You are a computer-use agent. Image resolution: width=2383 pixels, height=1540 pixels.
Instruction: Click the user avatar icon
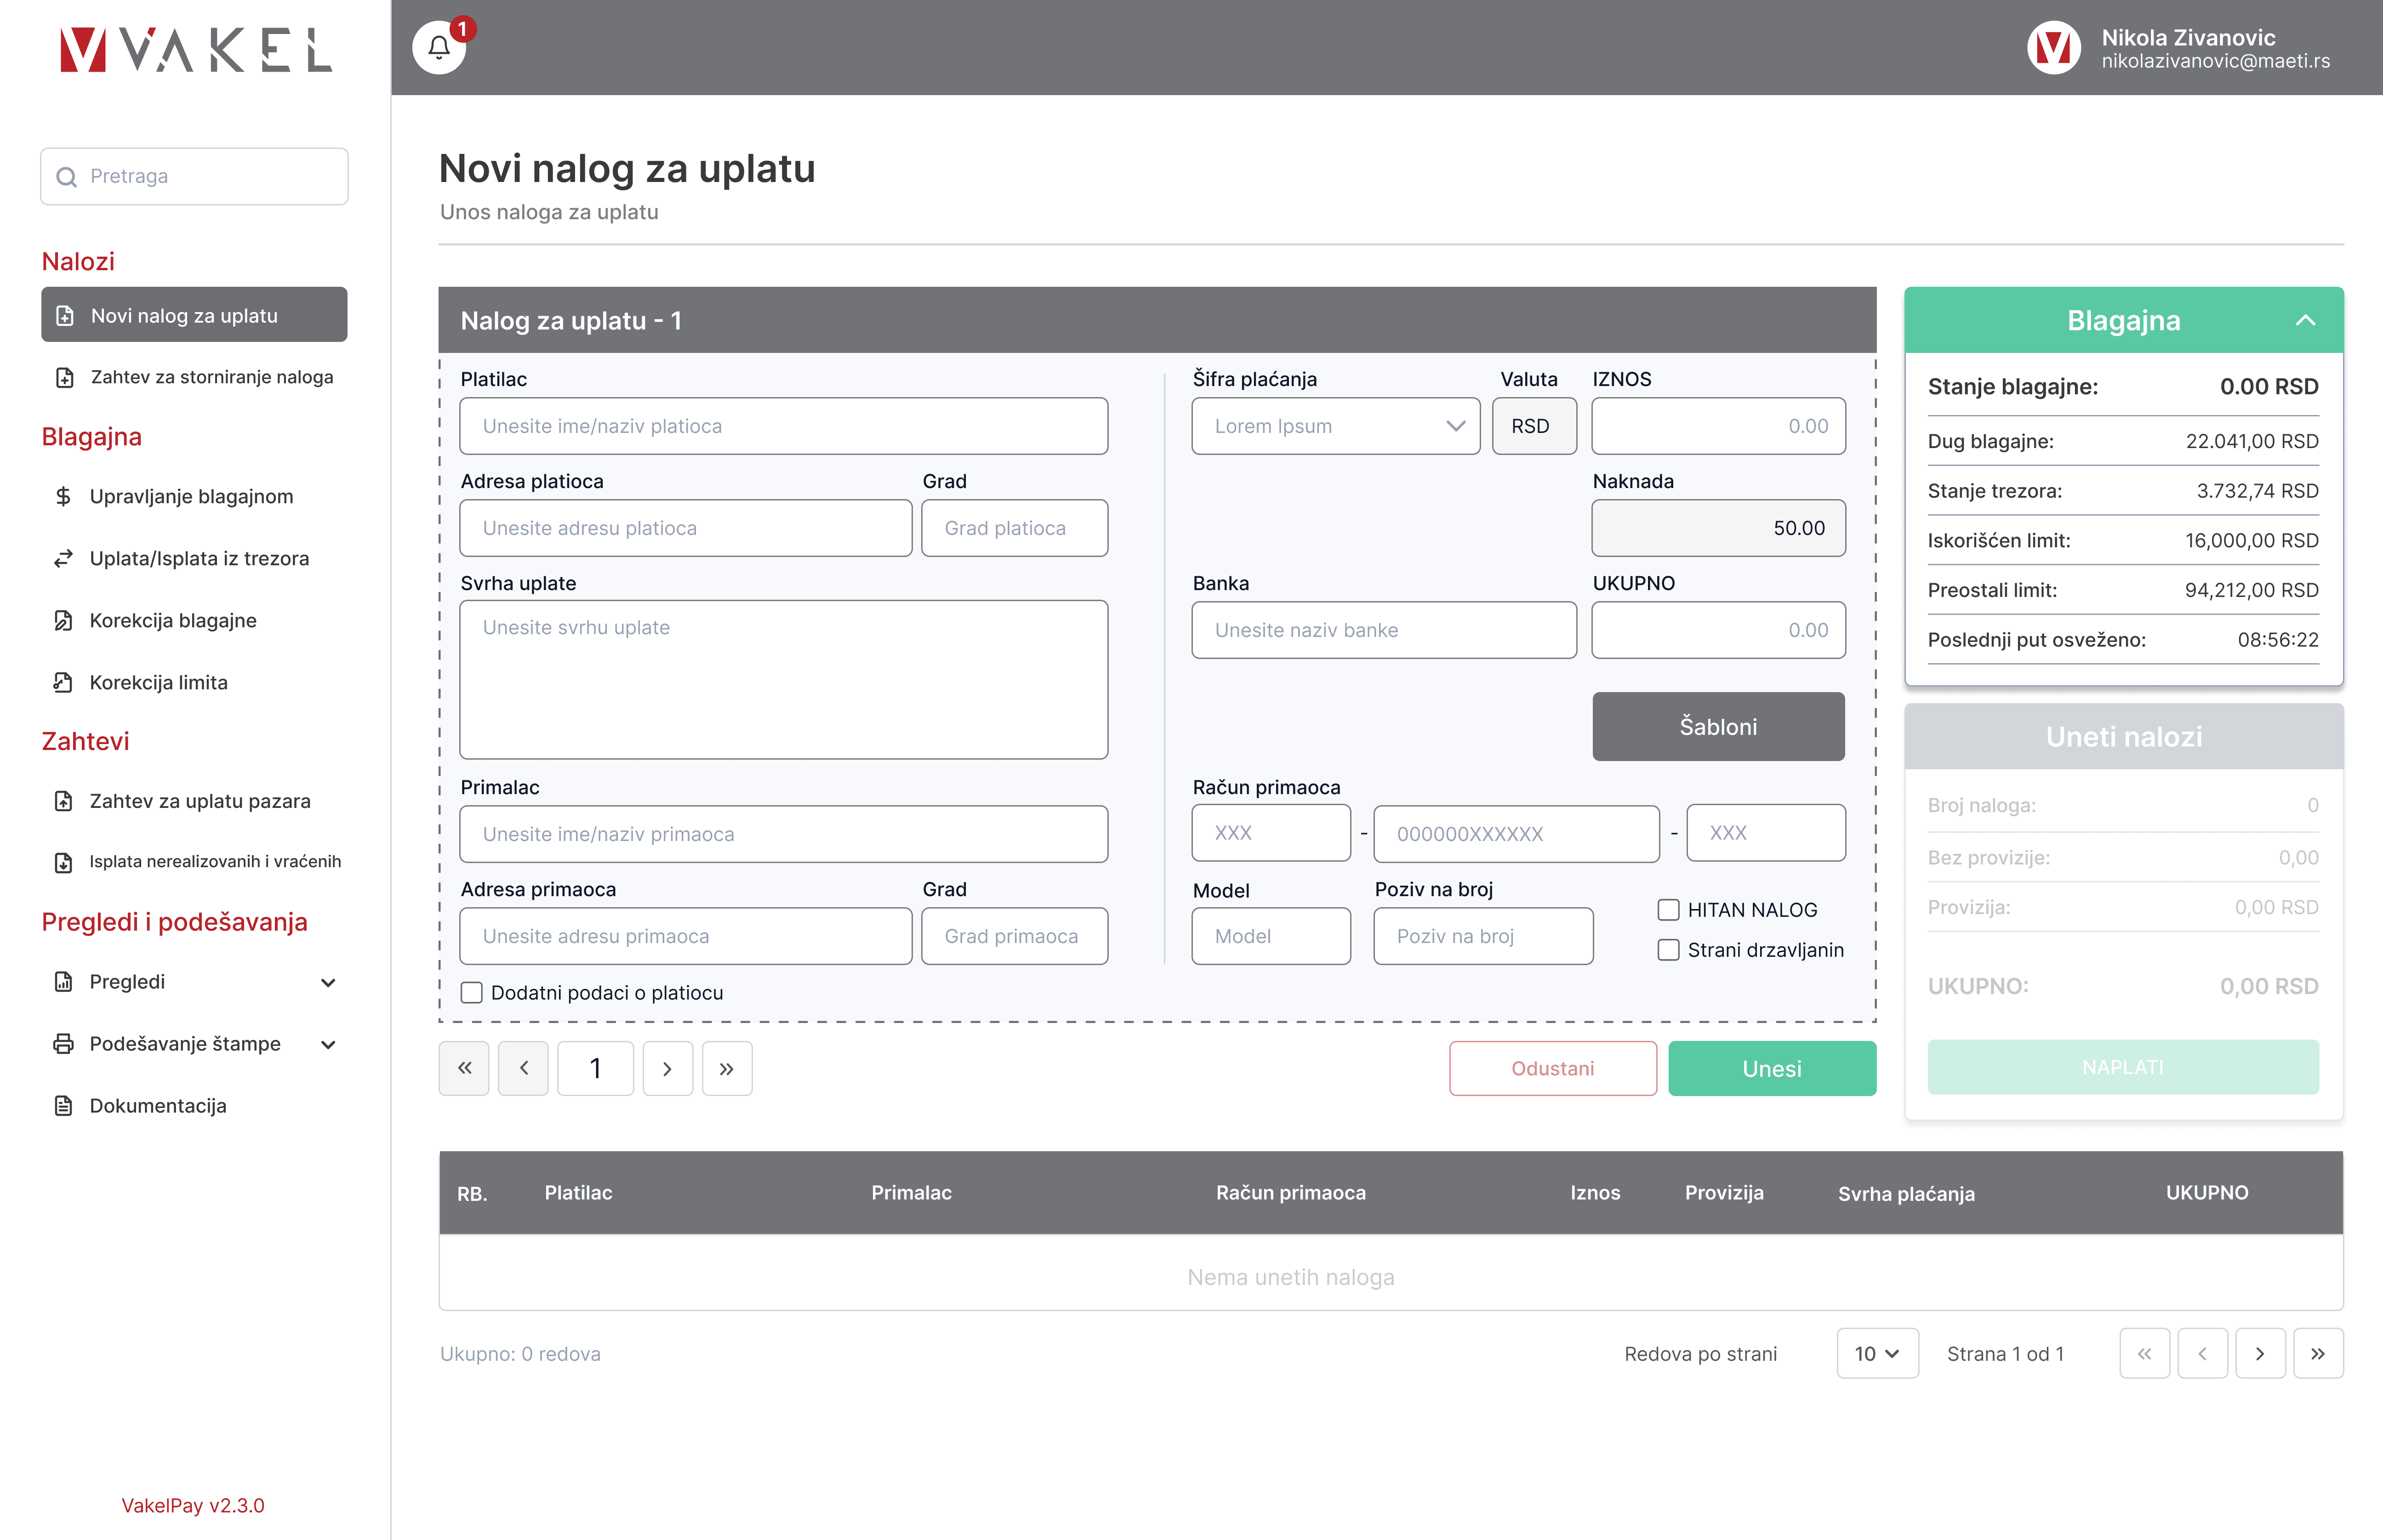[x=2053, y=47]
